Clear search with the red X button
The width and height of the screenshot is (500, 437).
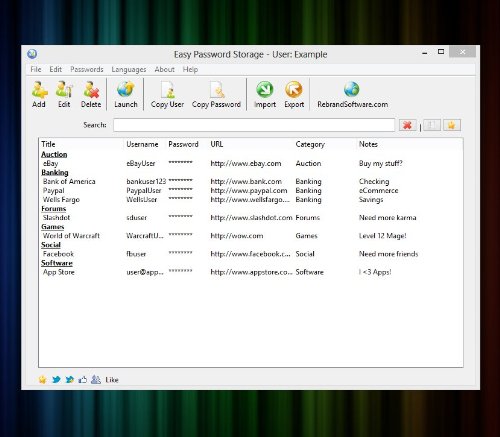[x=408, y=125]
